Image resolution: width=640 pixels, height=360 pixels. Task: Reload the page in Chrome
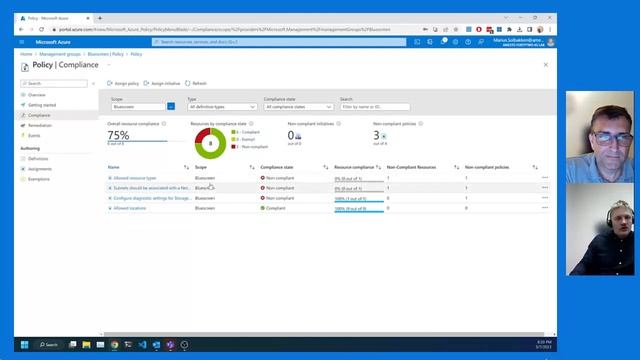click(41, 29)
